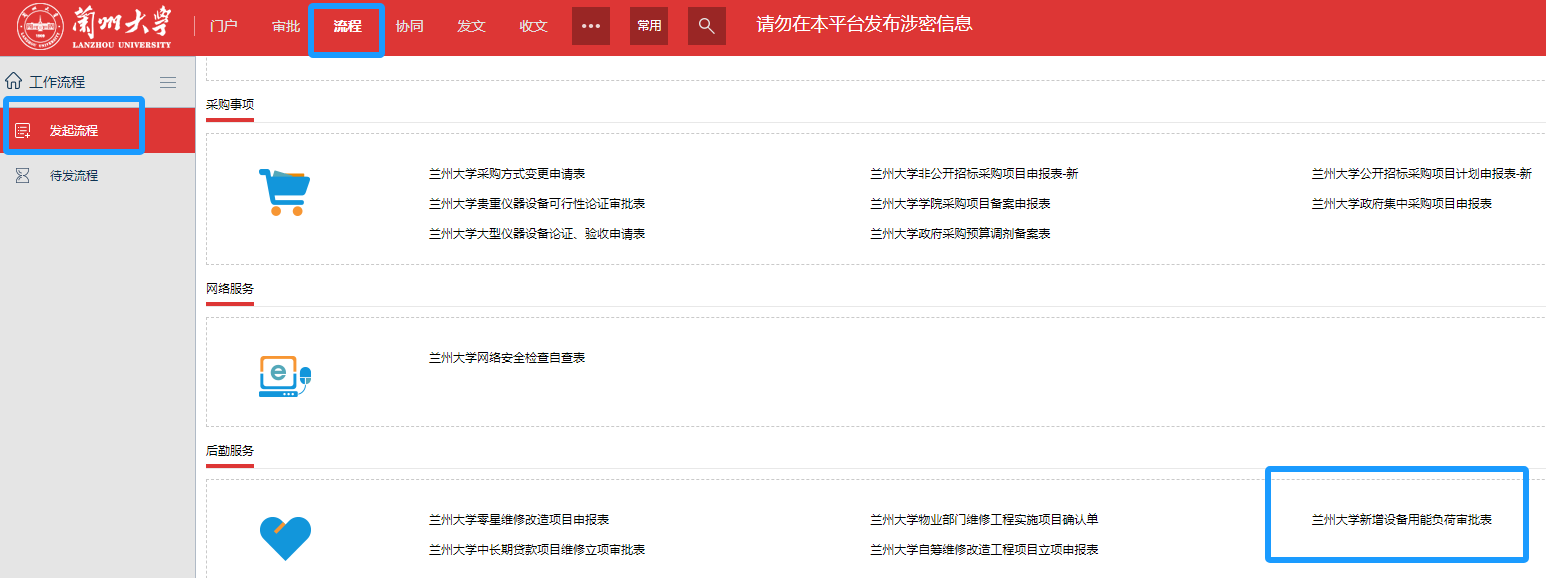Open 兰州大学零星维修改造项目申报表
1546x578 pixels.
point(519,520)
